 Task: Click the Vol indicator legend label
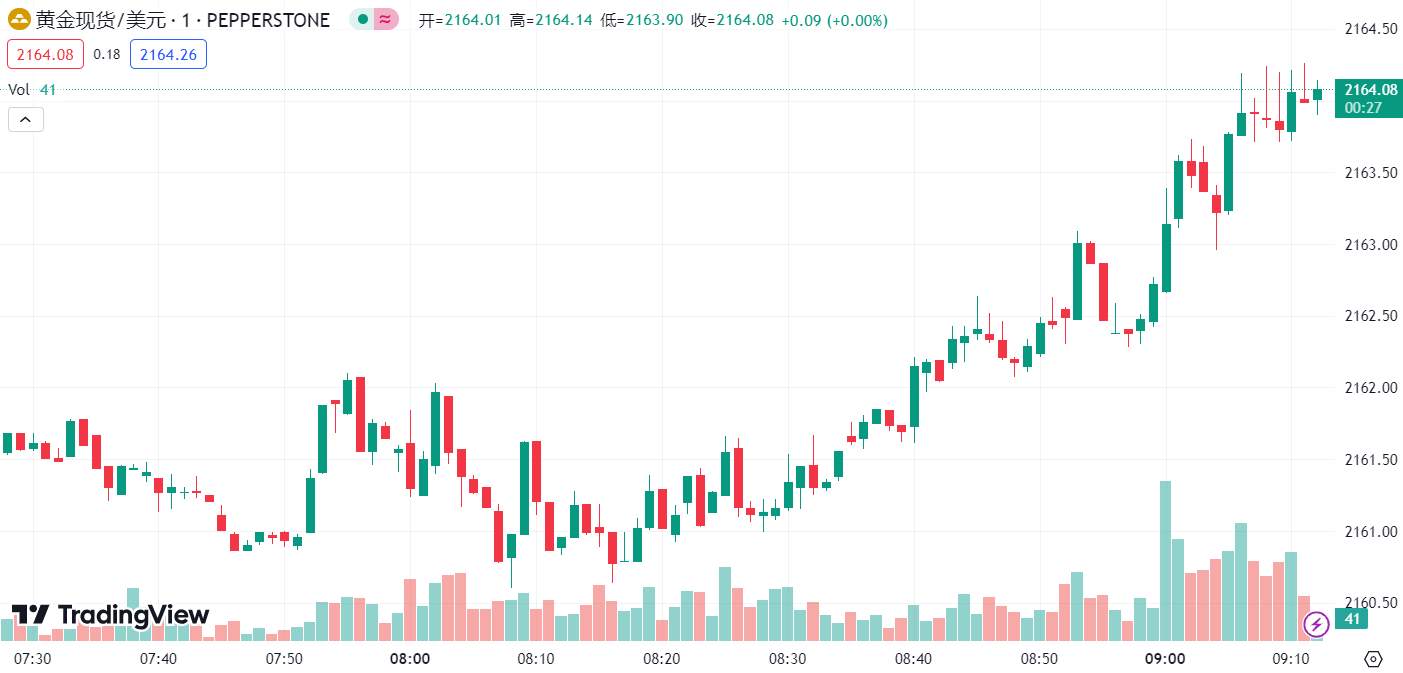pos(19,90)
